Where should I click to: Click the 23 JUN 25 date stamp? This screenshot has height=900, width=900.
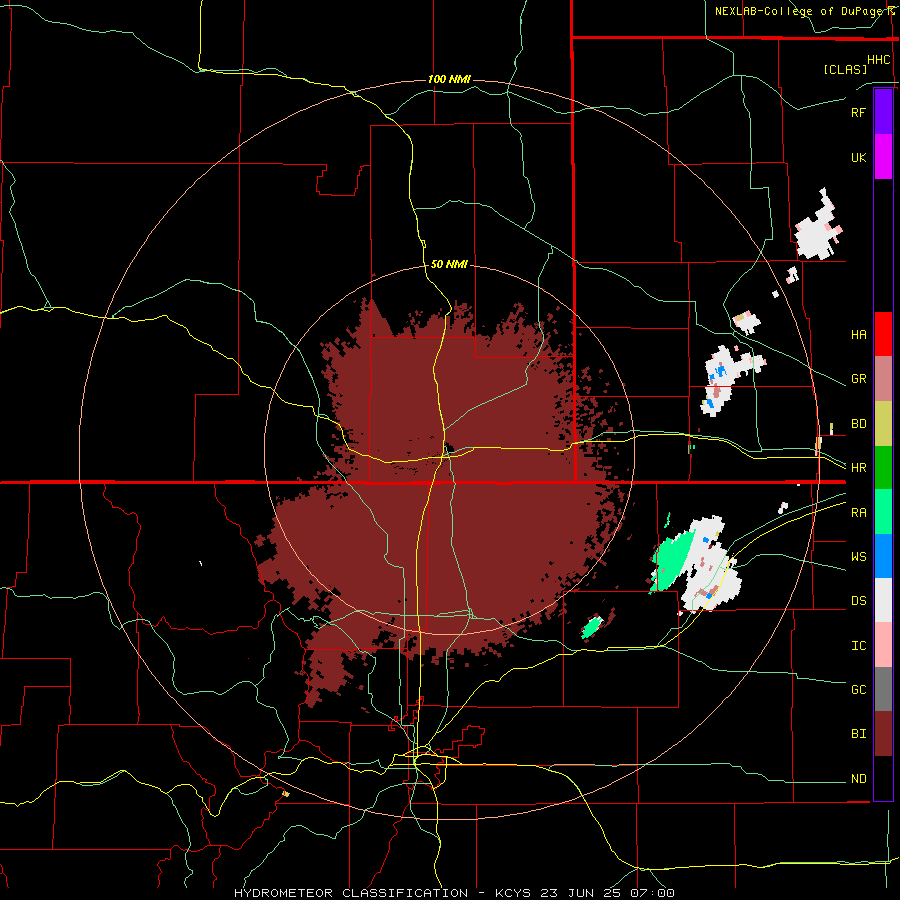[580, 893]
